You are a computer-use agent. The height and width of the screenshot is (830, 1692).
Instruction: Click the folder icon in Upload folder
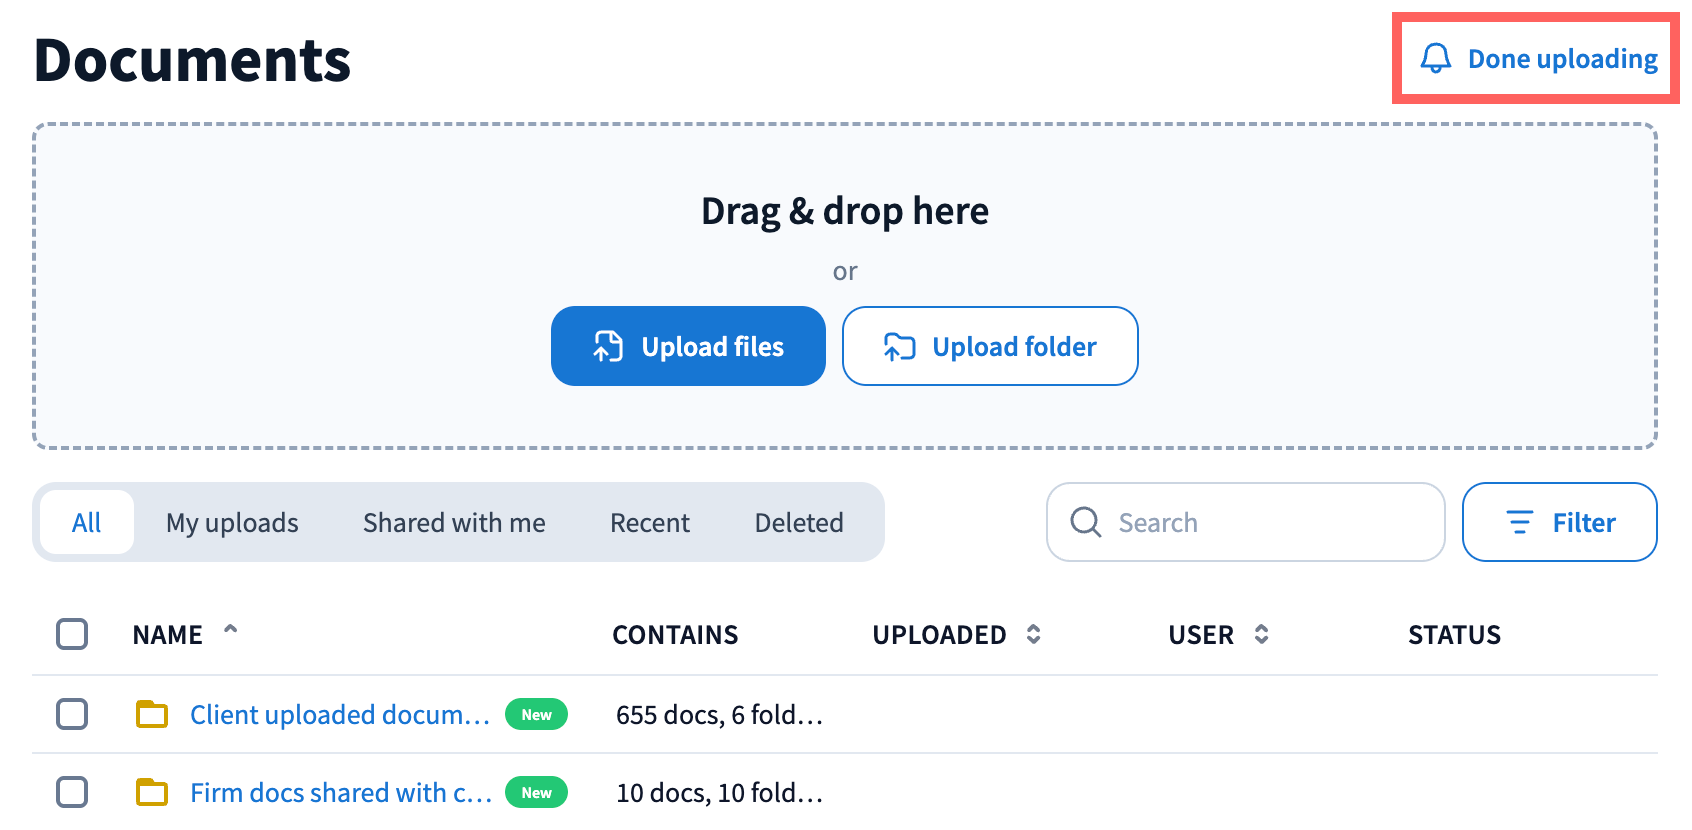click(x=899, y=346)
